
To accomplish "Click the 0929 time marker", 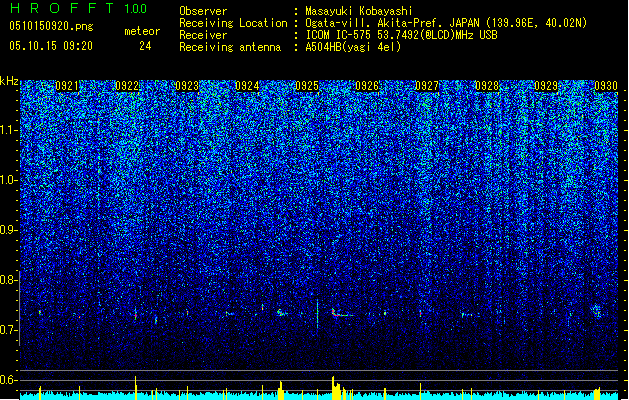I will pos(546,86).
